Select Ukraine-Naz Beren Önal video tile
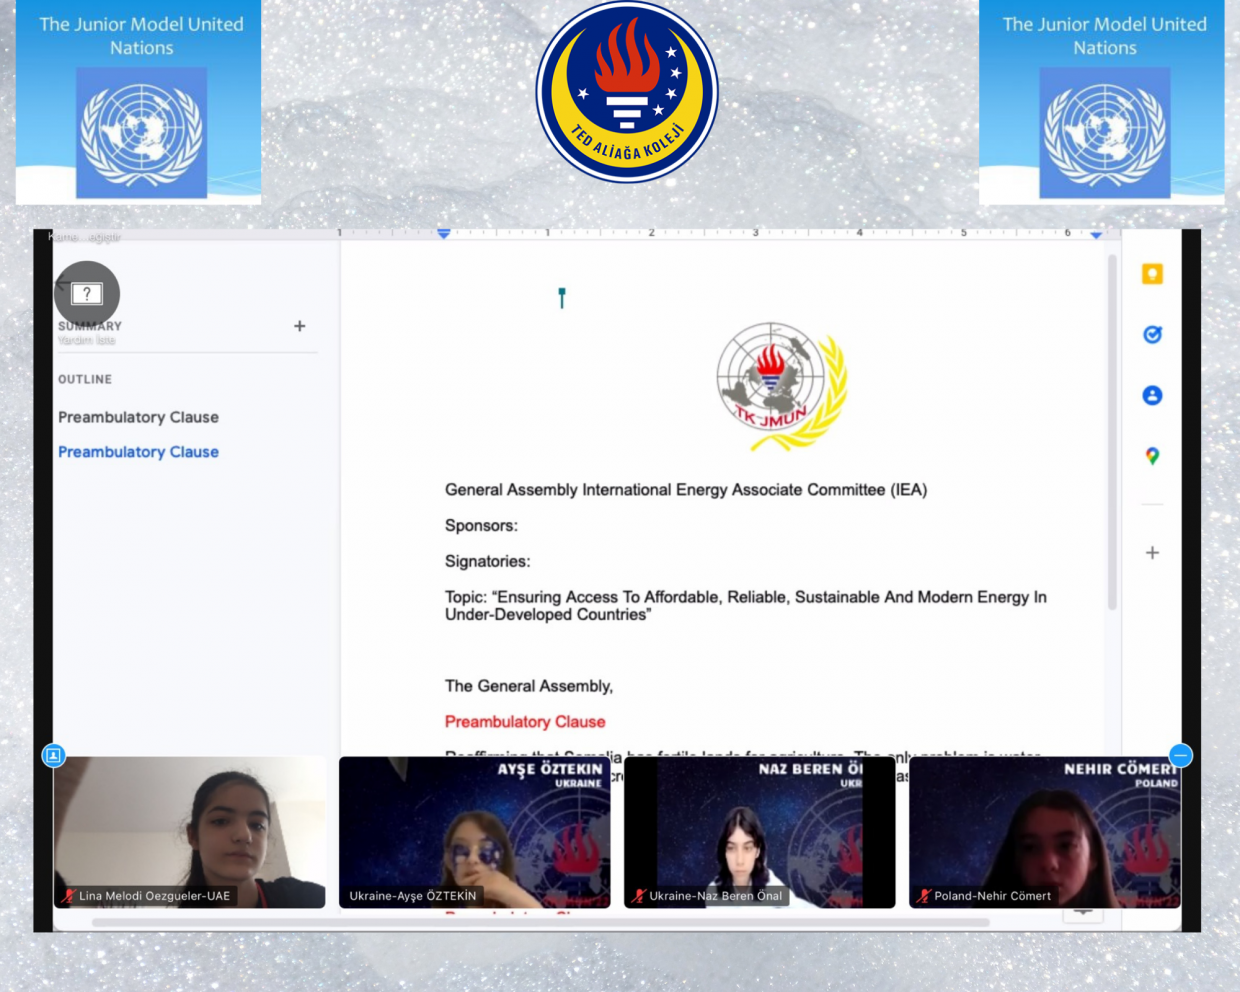Screen dimensions: 1240x992 coord(760,832)
